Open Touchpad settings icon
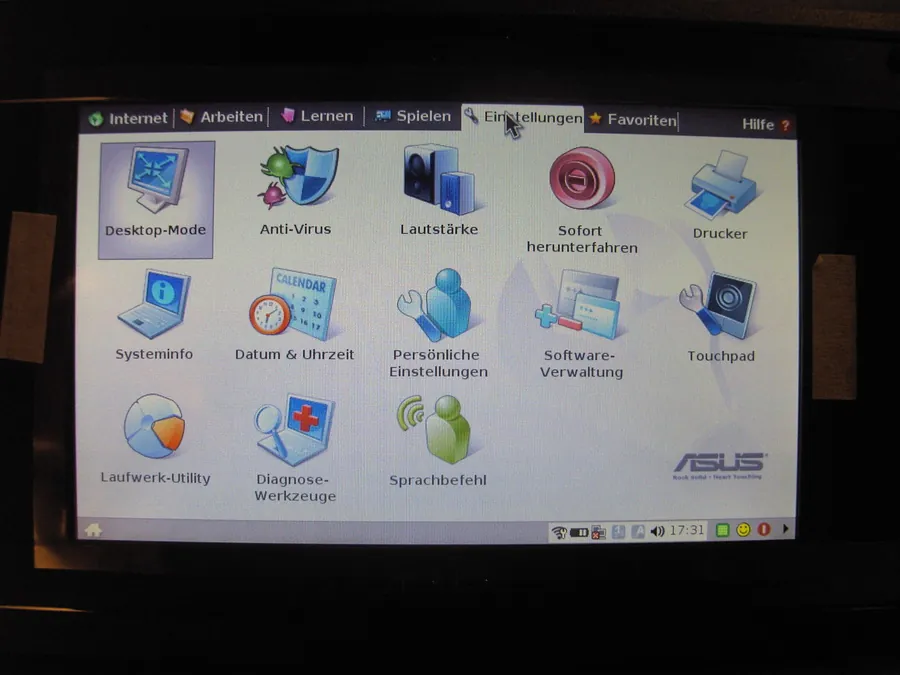The width and height of the screenshot is (900, 675). pos(720,307)
